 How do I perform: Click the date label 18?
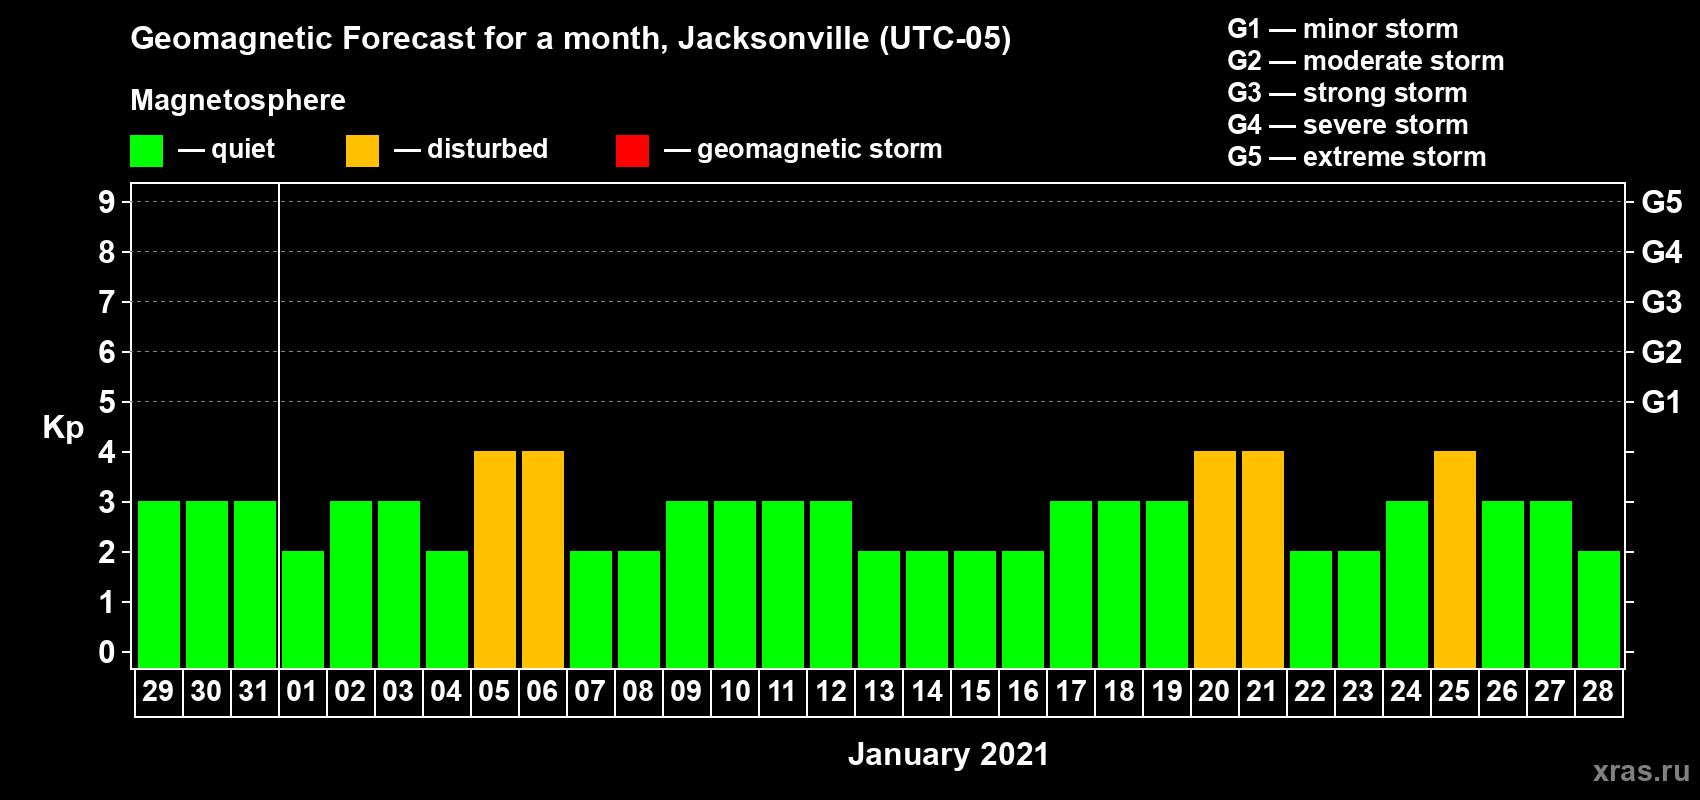point(1119,691)
